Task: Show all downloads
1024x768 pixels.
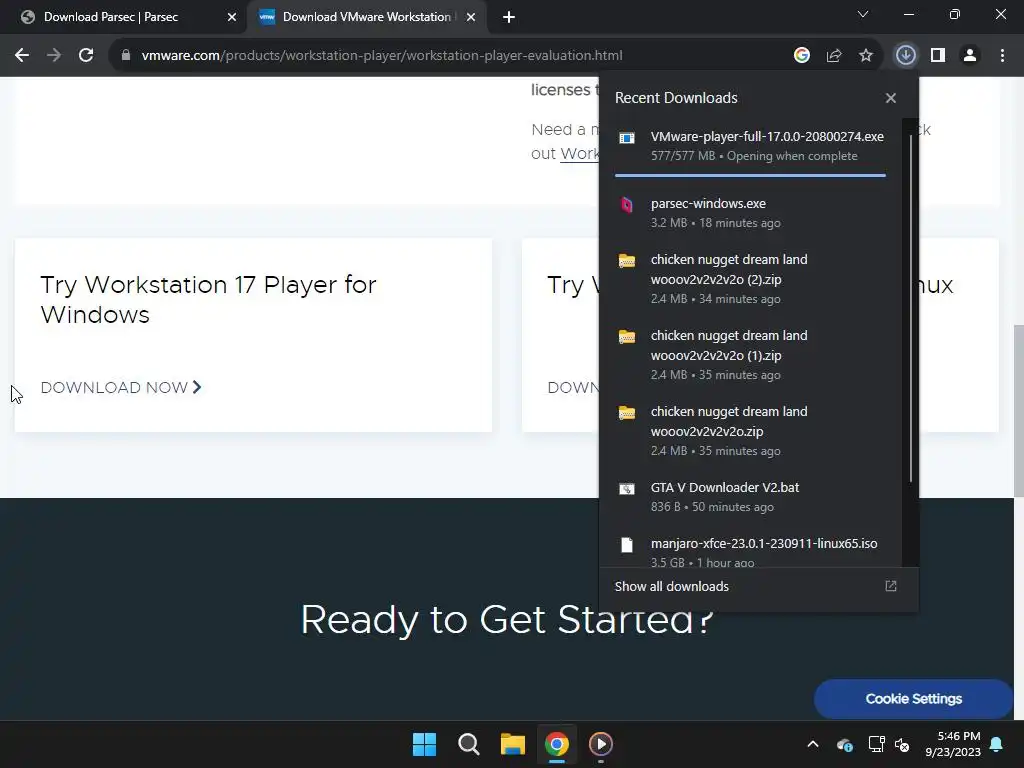Action: coord(671,586)
